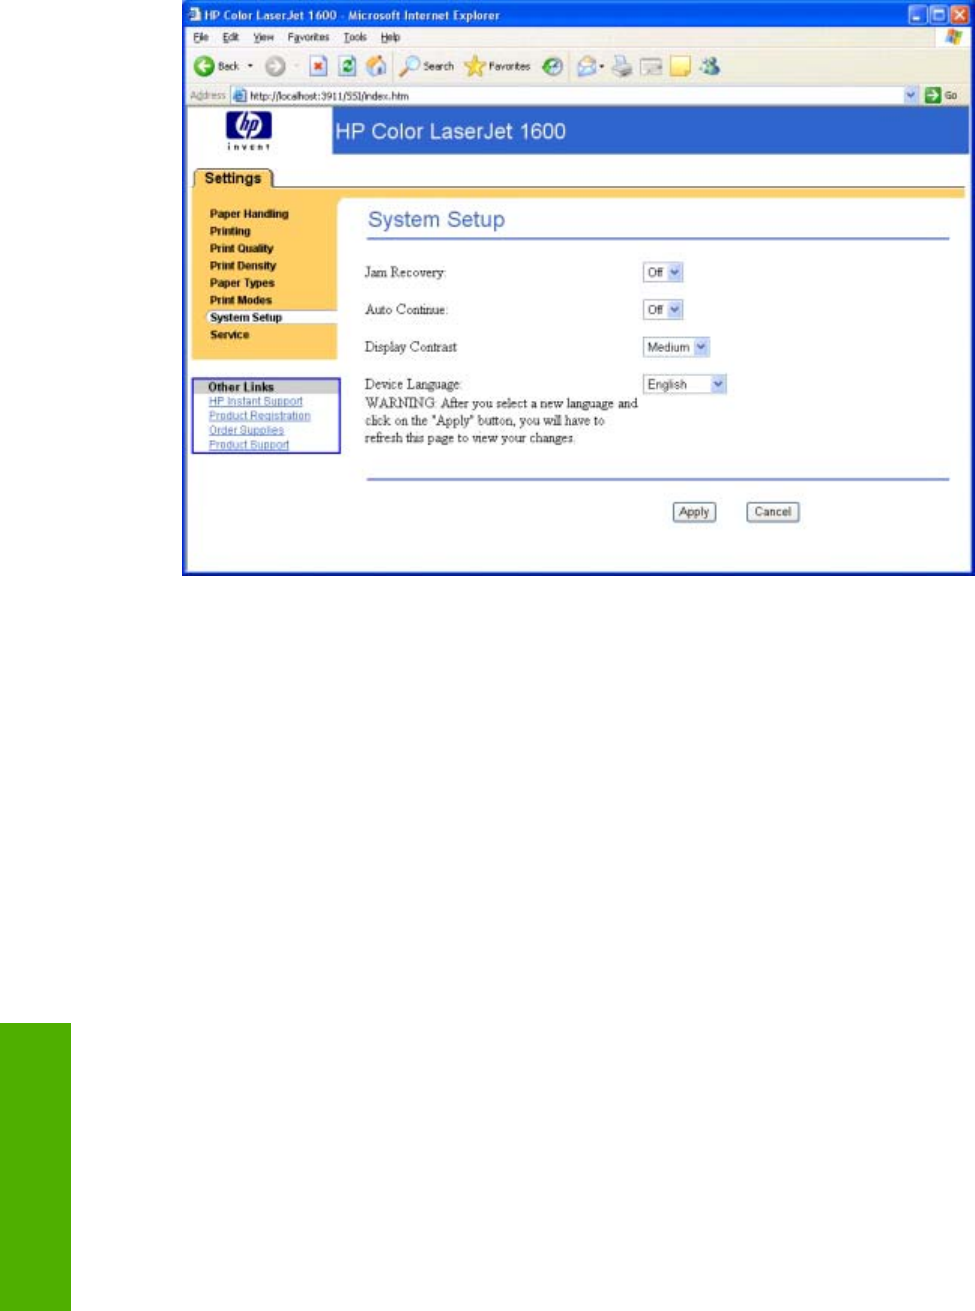Viewport: 975px width, 1311px height.
Task: Click the Other Links heading
Action: [241, 387]
